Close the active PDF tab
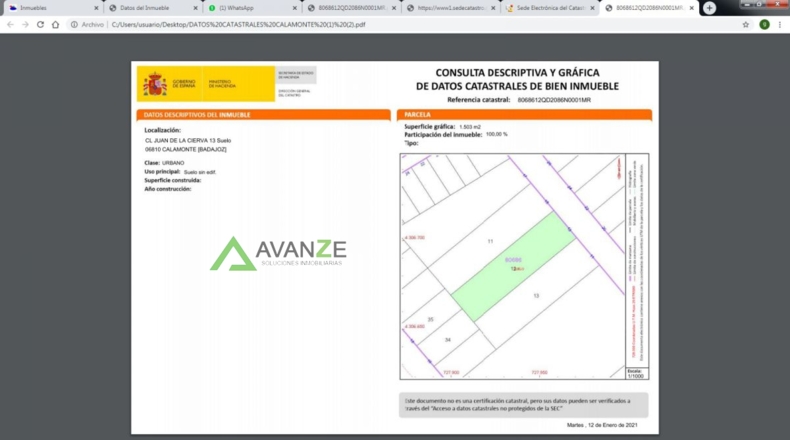The image size is (790, 440). point(692,8)
